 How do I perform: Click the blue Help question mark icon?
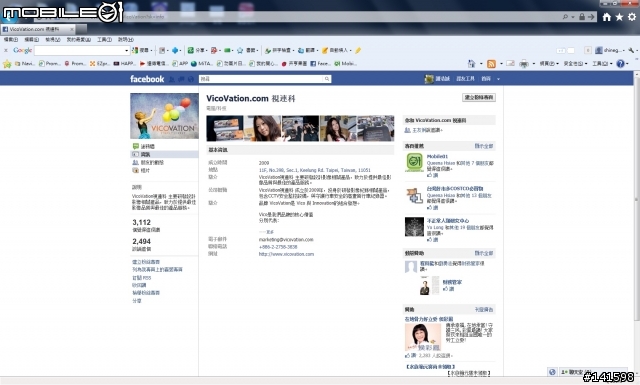point(620,63)
